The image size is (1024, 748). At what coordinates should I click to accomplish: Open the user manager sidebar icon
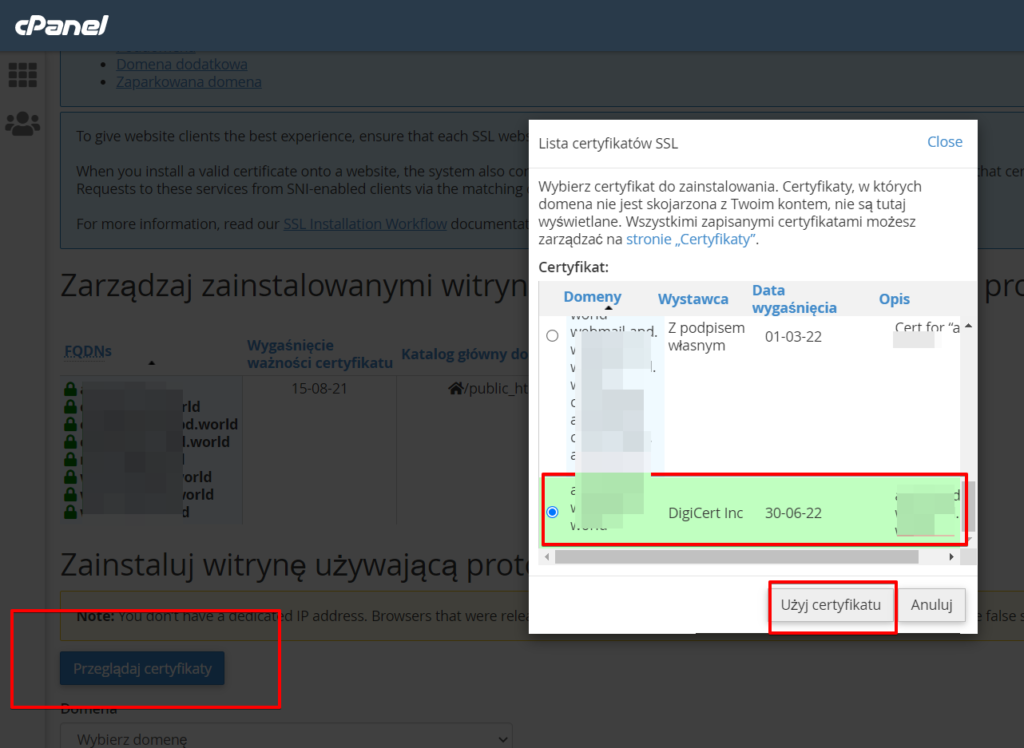22,123
